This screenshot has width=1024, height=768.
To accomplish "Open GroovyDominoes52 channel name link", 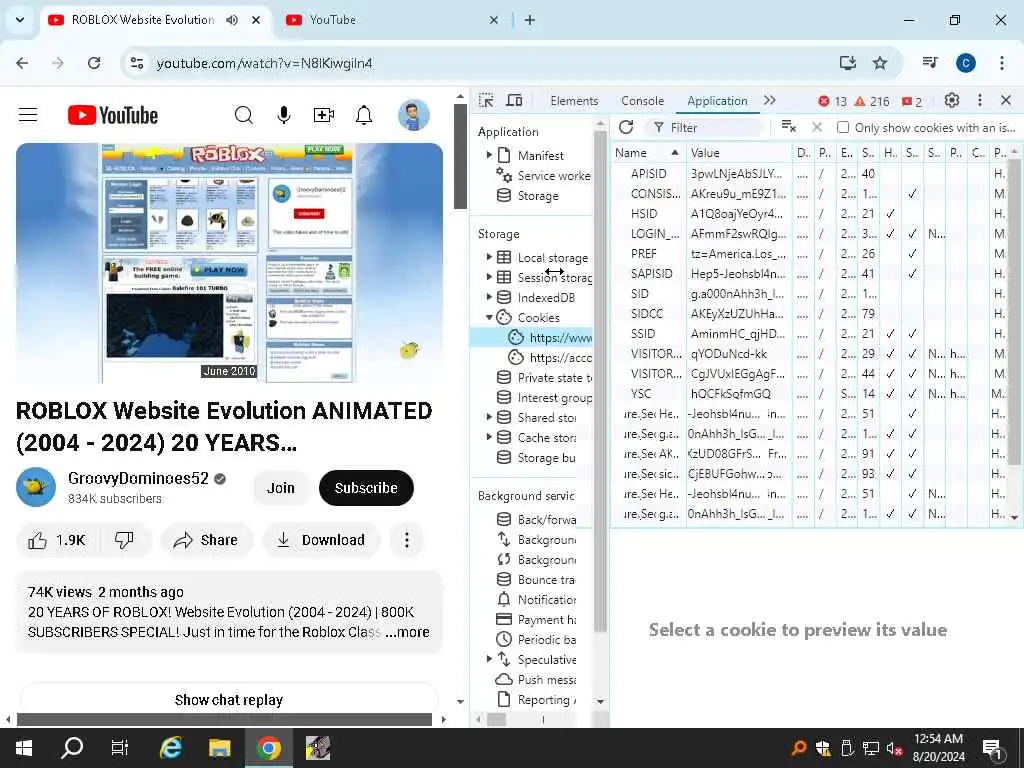I will coord(138,479).
